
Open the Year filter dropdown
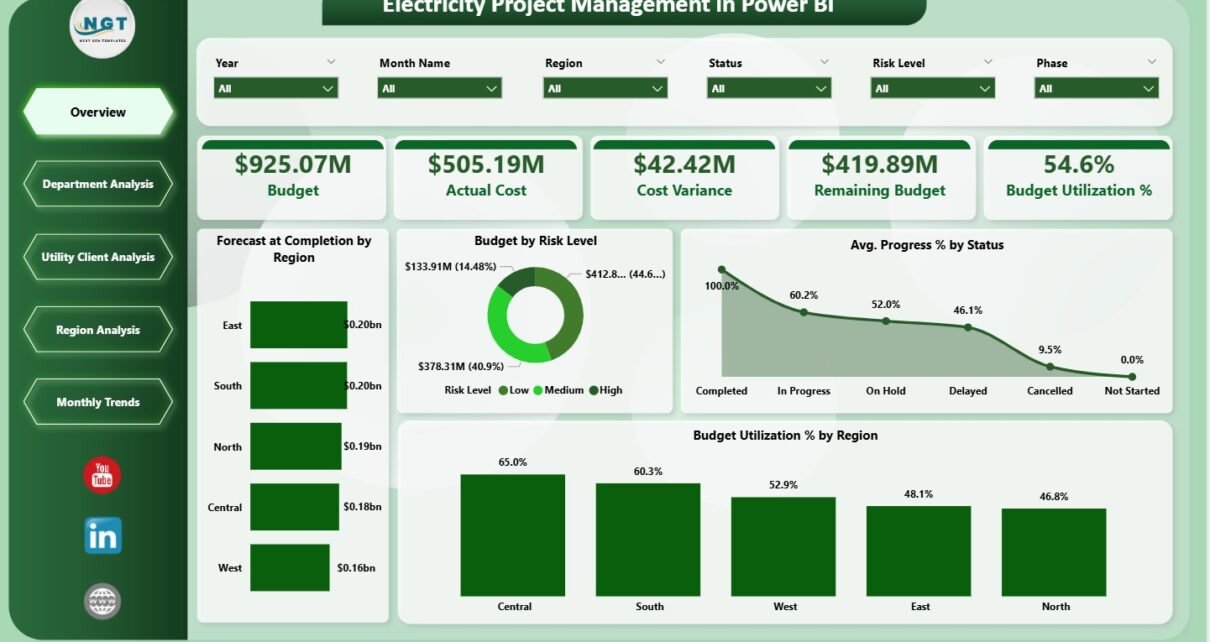pos(276,88)
